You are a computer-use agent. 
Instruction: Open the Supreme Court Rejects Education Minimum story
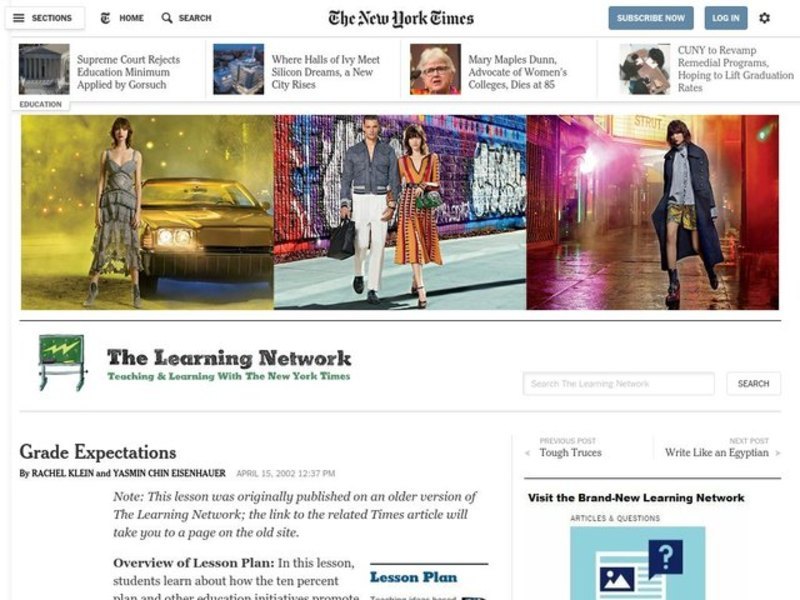tap(128, 72)
